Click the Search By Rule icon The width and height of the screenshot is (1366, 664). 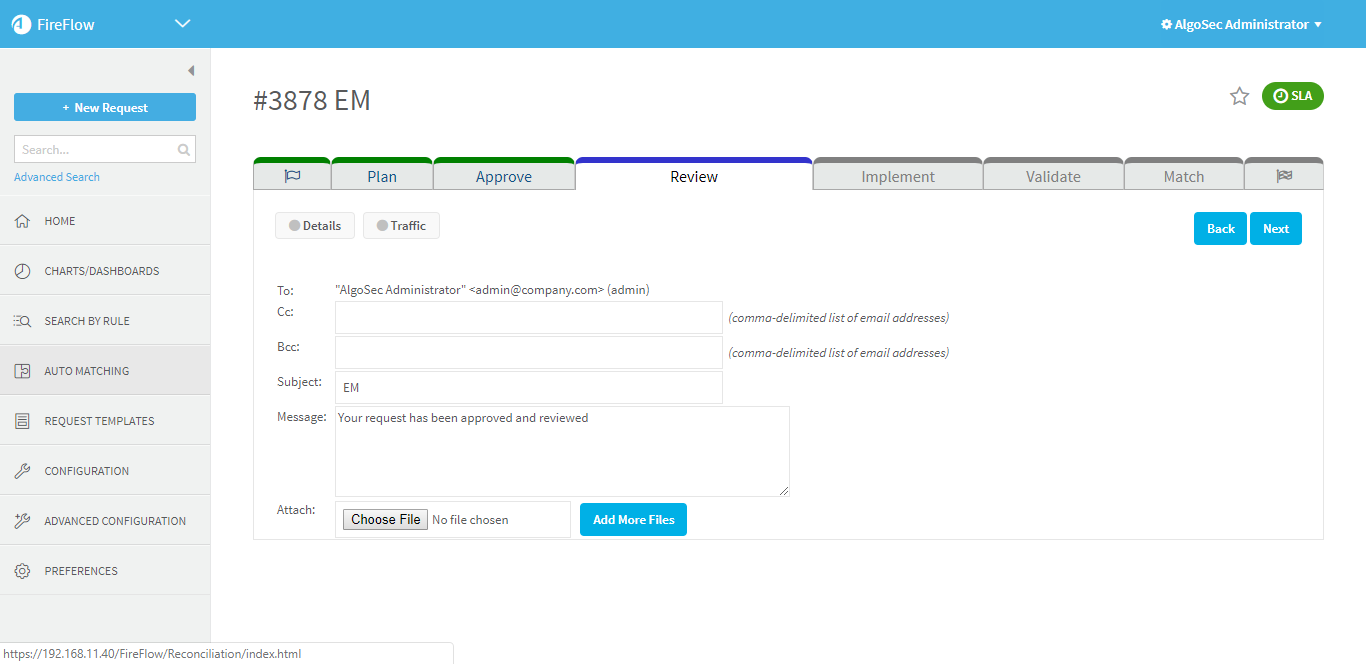click(22, 321)
